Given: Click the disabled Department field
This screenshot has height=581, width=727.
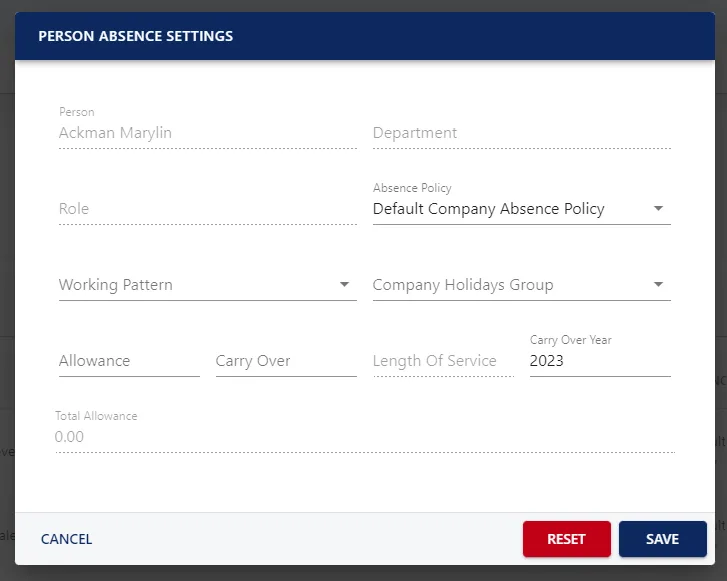Looking at the screenshot, I should click(x=522, y=133).
